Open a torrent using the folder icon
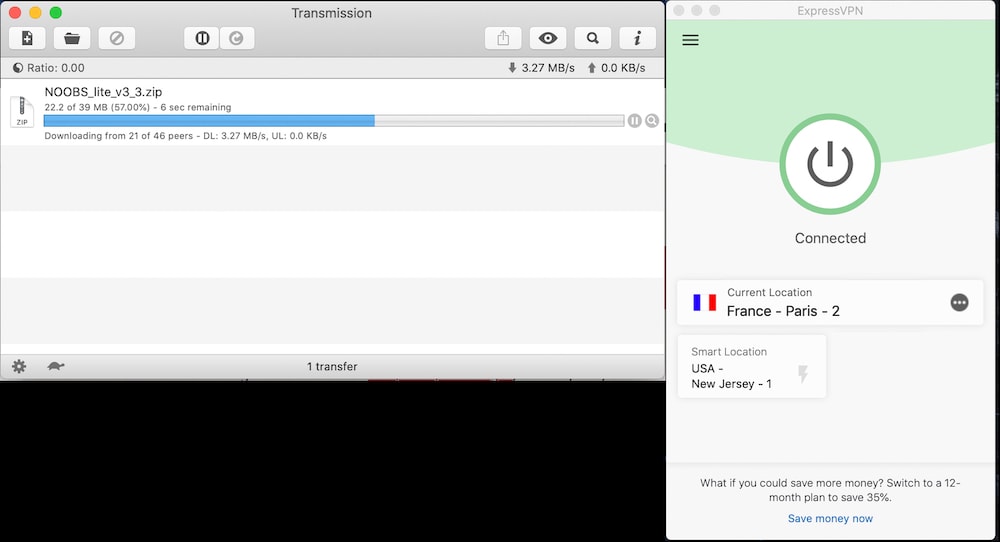The image size is (1000, 542). pos(72,38)
